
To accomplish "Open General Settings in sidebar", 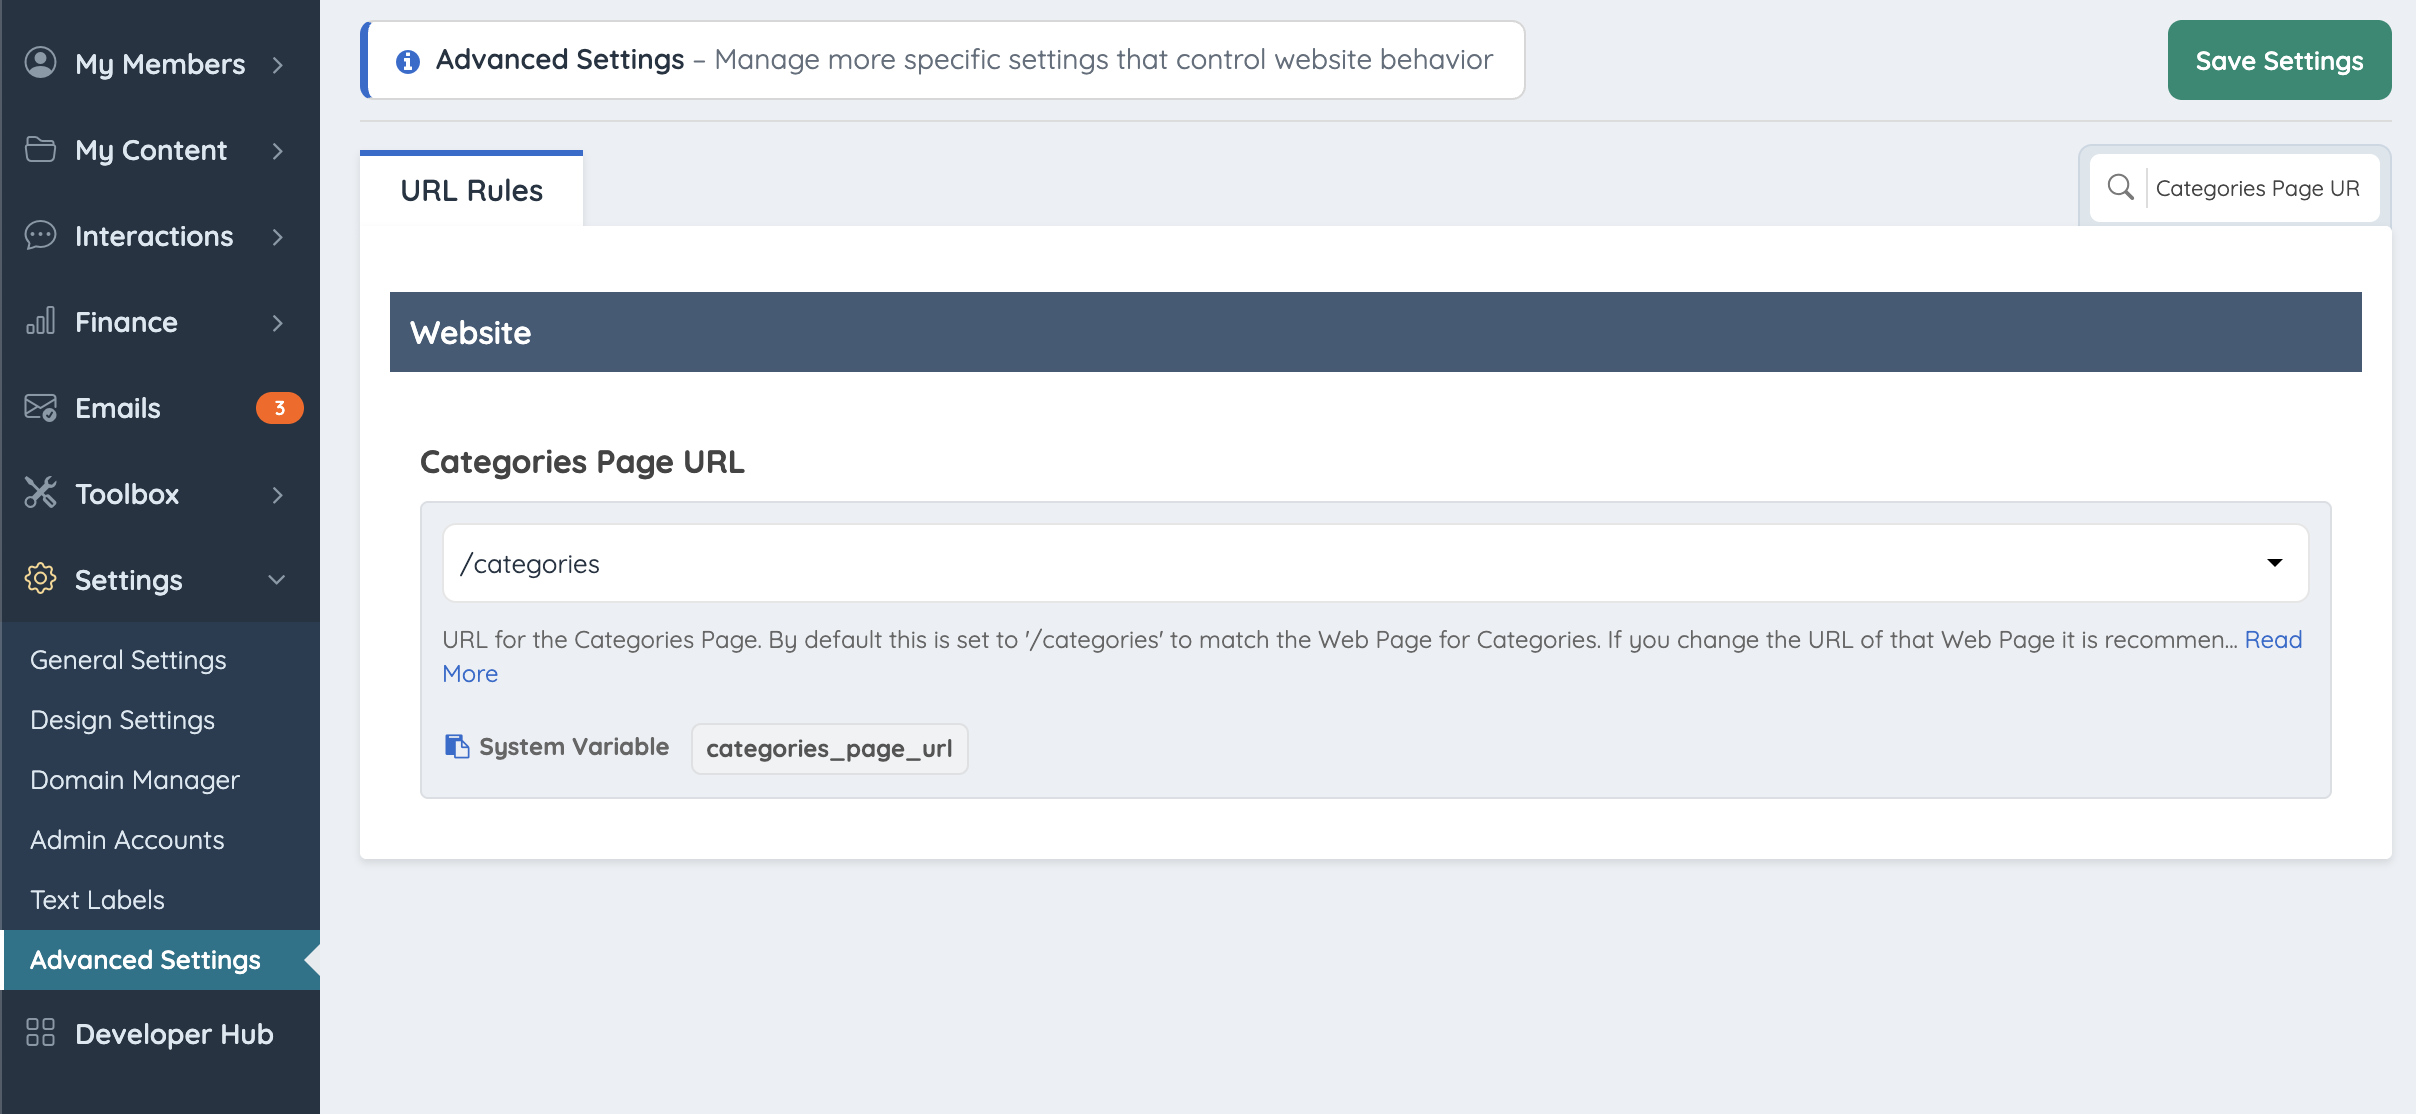I will pyautogui.click(x=128, y=660).
